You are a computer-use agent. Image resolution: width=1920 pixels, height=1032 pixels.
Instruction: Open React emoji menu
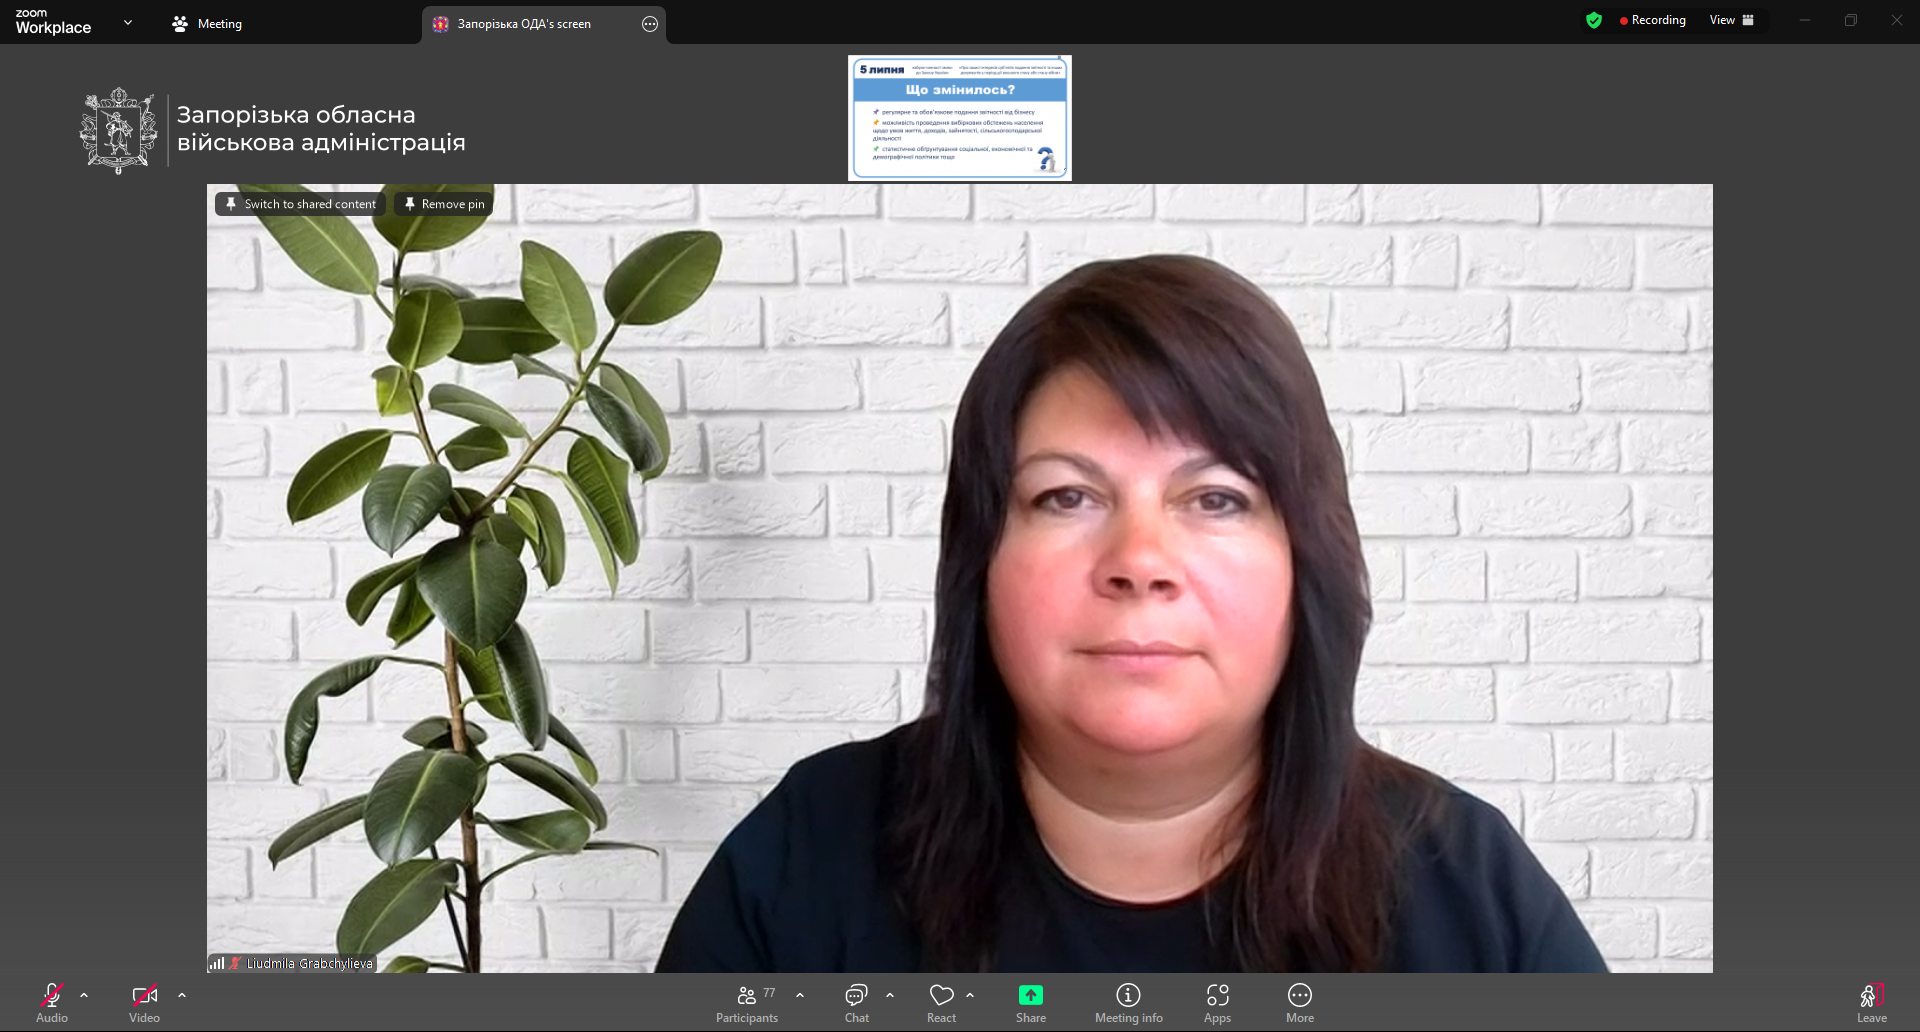(941, 1003)
